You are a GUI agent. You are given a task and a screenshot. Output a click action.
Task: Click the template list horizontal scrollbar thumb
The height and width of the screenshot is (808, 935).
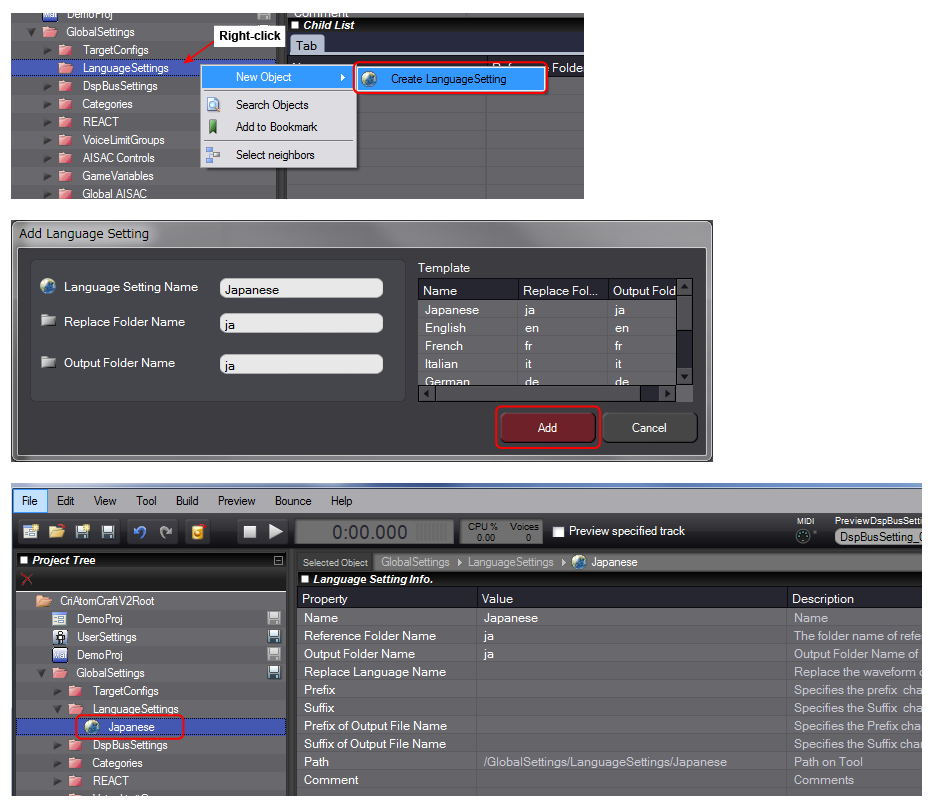point(538,394)
